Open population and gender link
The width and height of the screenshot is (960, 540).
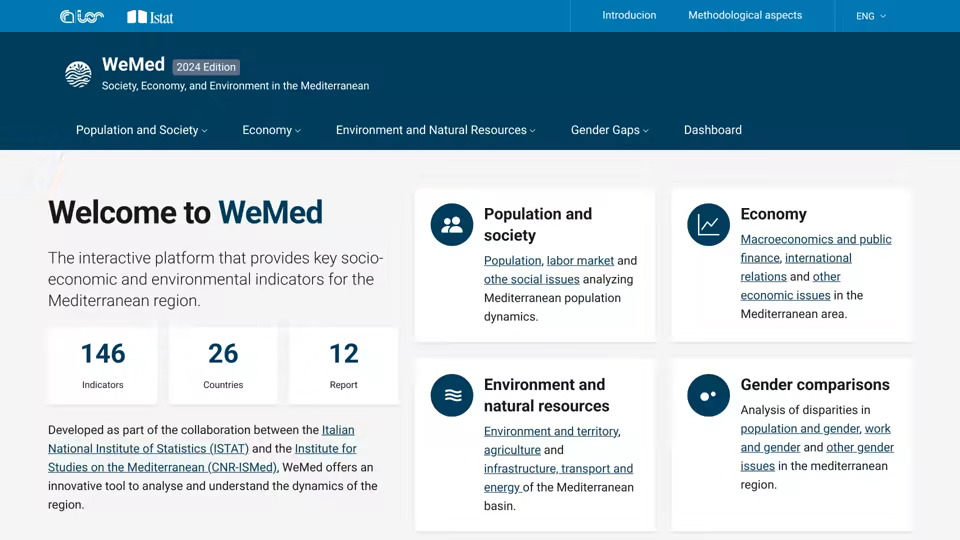[800, 429]
